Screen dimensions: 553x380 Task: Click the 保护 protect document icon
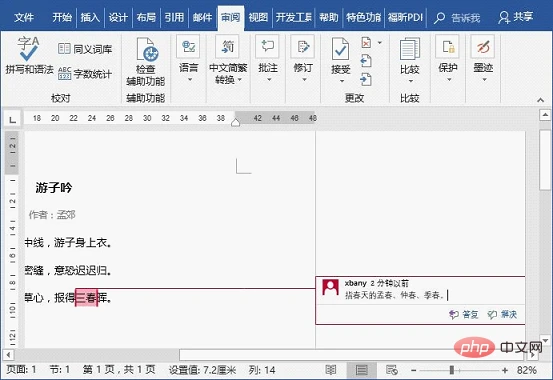[x=447, y=46]
